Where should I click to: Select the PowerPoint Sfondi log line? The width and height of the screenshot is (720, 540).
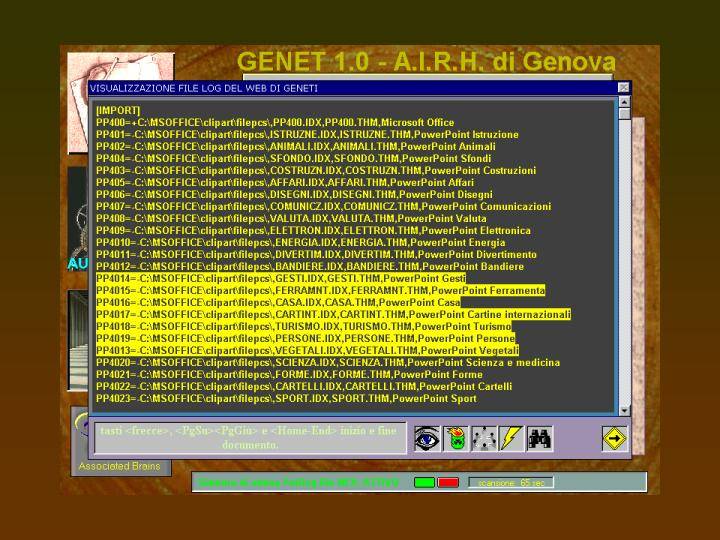pos(293,158)
